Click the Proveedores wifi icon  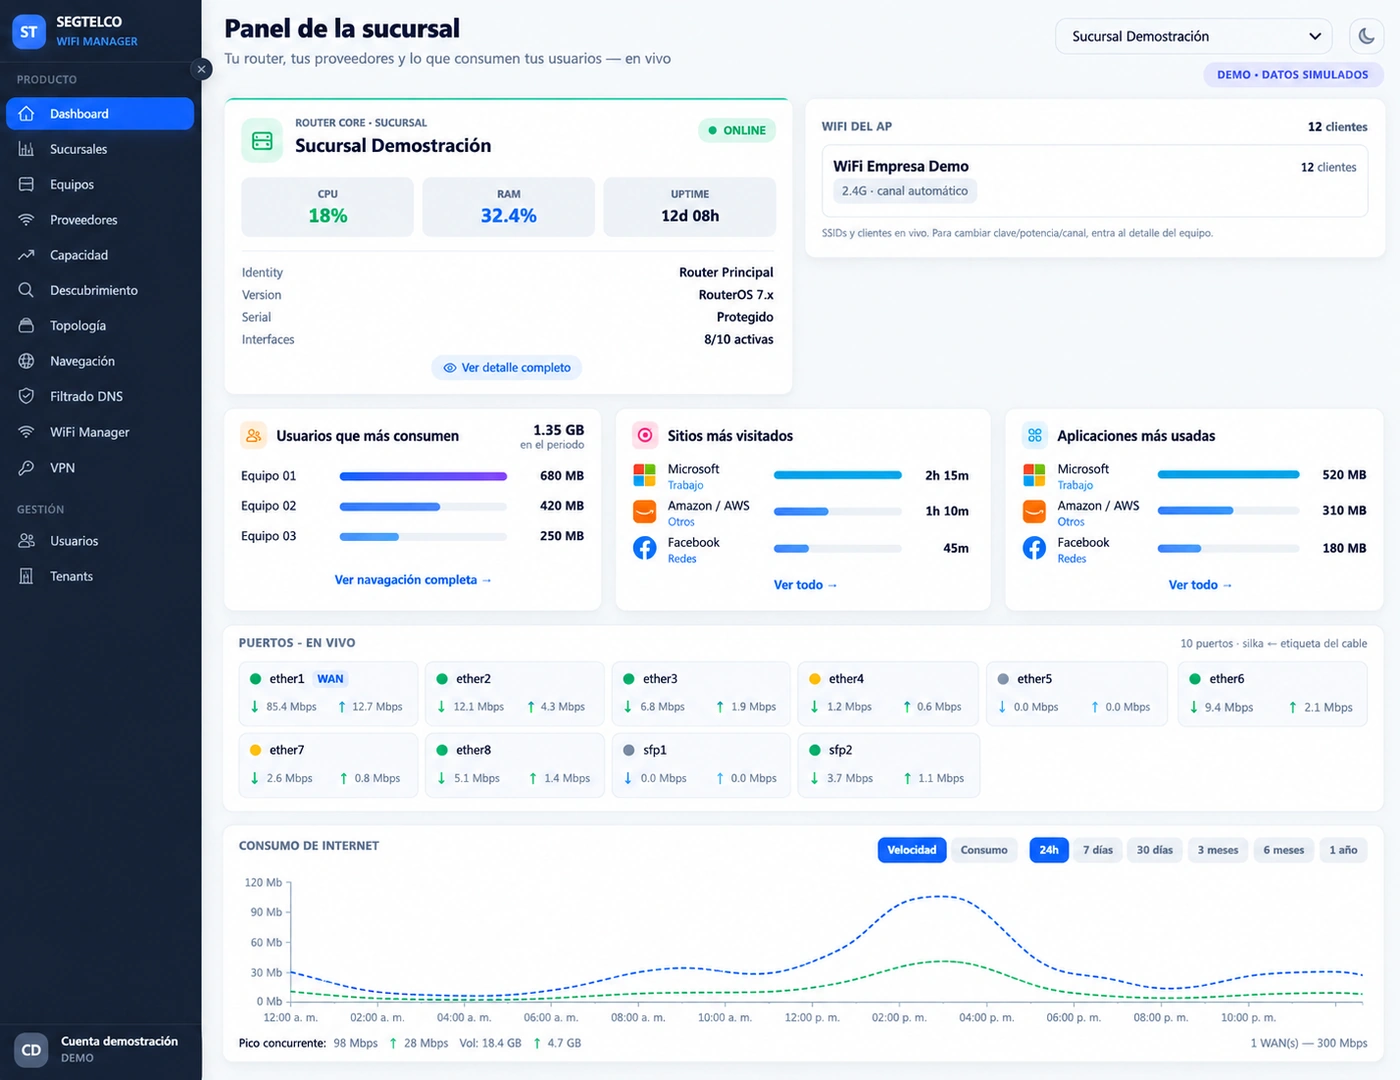[27, 220]
